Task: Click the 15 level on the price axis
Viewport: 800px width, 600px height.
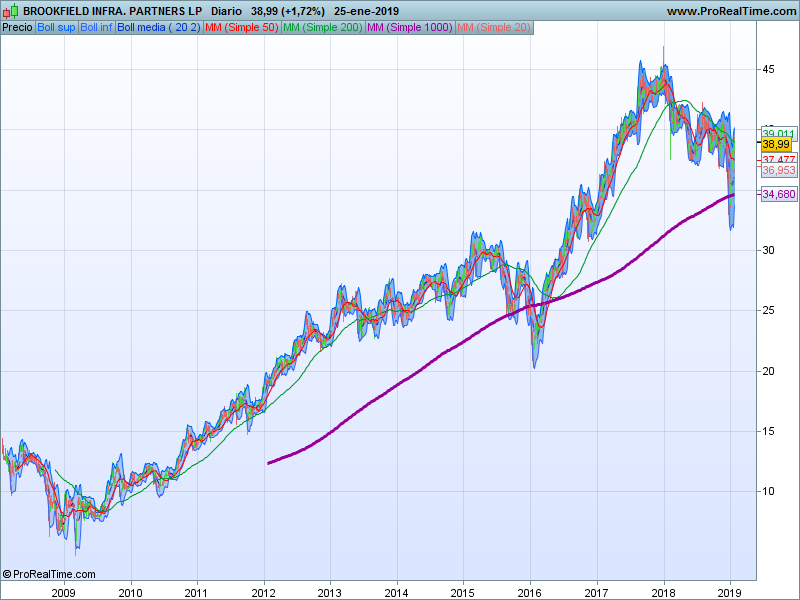Action: coord(768,431)
